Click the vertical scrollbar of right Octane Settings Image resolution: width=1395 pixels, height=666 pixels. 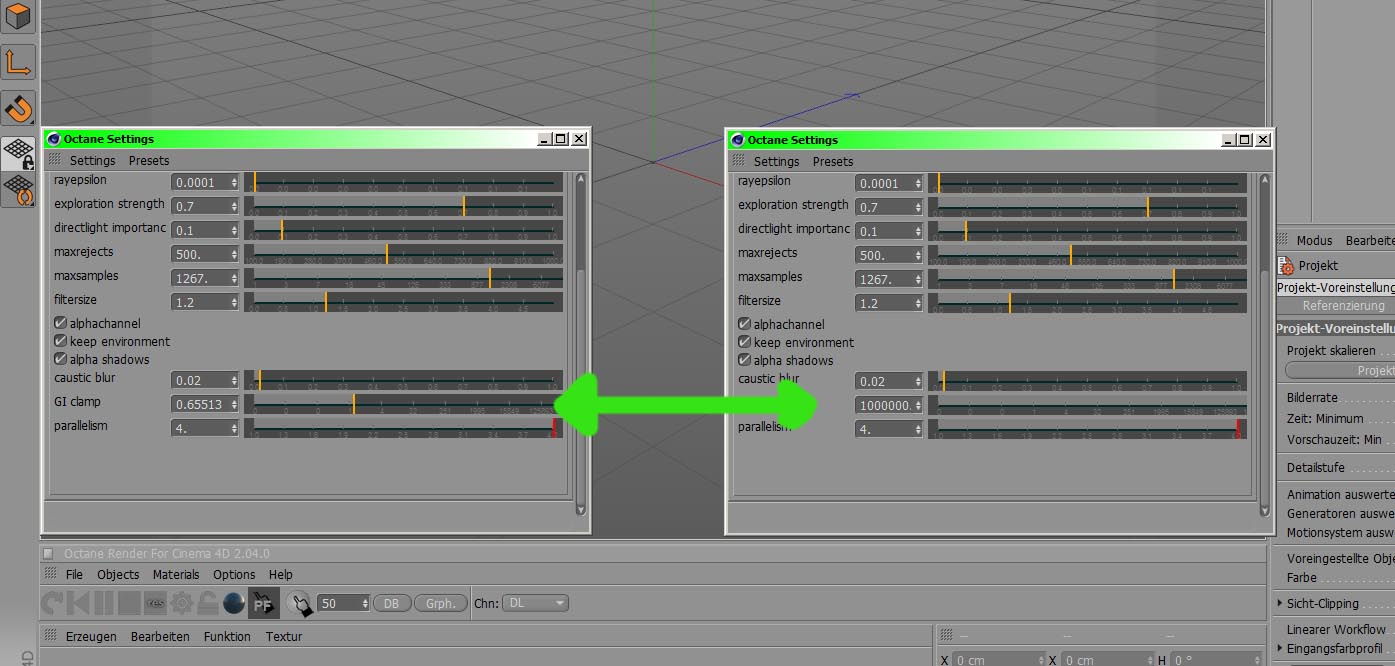tap(1264, 345)
